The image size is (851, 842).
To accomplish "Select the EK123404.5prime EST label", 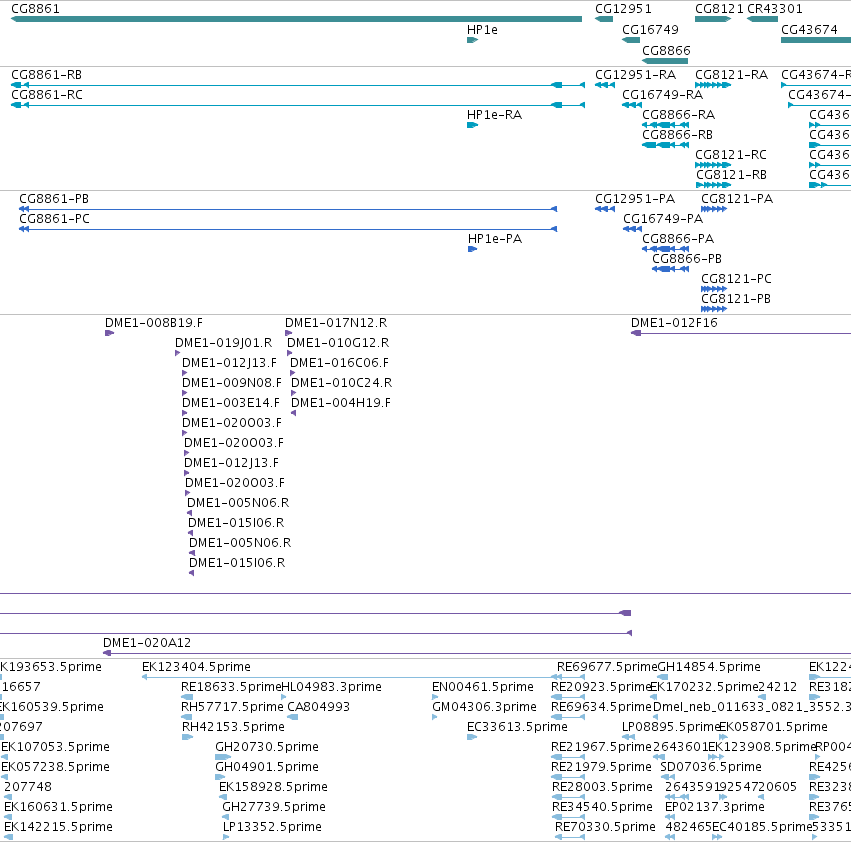I will [x=196, y=667].
